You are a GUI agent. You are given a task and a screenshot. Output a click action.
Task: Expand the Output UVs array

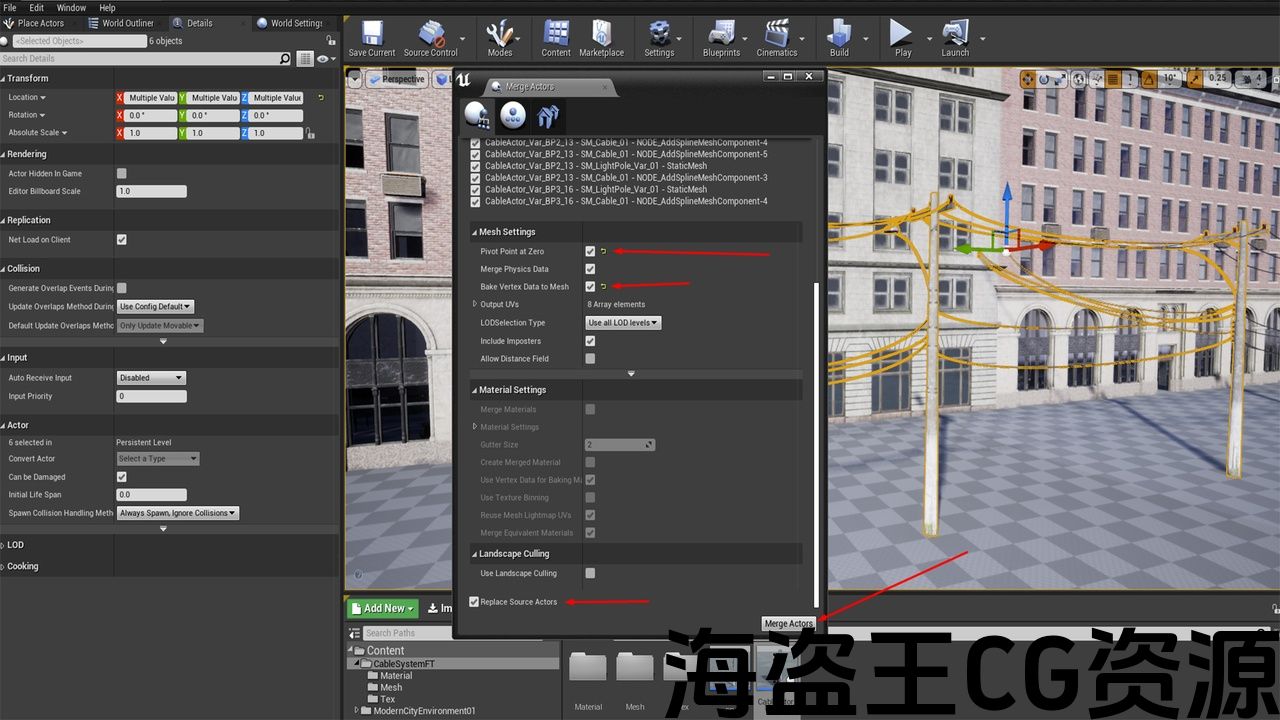click(x=475, y=304)
